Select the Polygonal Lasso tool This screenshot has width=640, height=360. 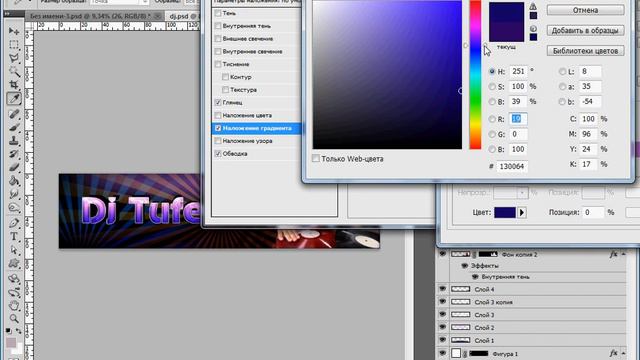pos(13,58)
